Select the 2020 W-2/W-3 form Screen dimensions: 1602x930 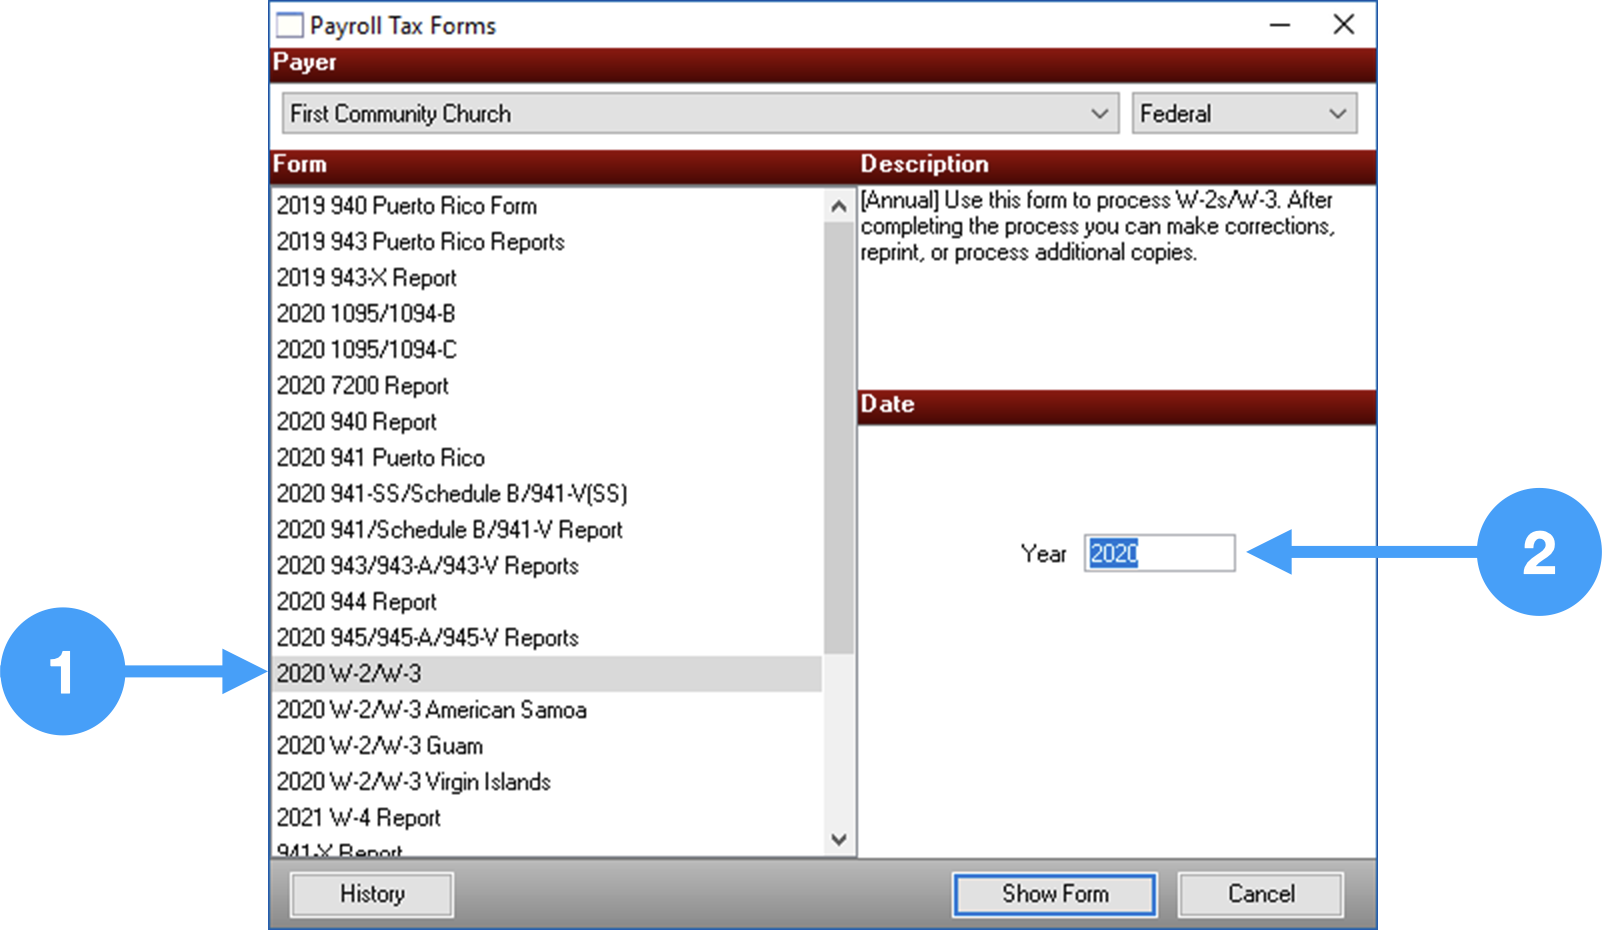pos(349,674)
